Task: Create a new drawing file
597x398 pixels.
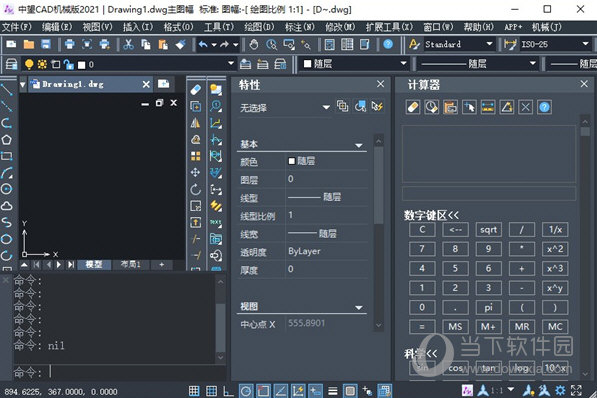Action: point(11,44)
